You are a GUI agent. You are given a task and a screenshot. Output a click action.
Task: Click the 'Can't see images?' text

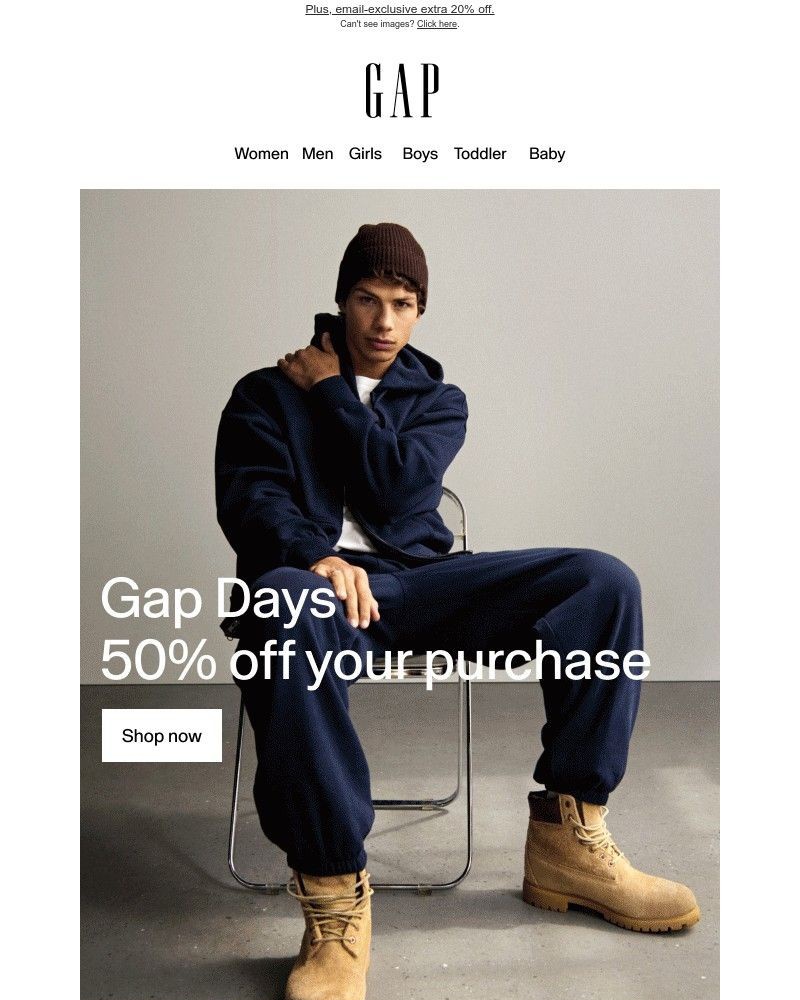[377, 24]
